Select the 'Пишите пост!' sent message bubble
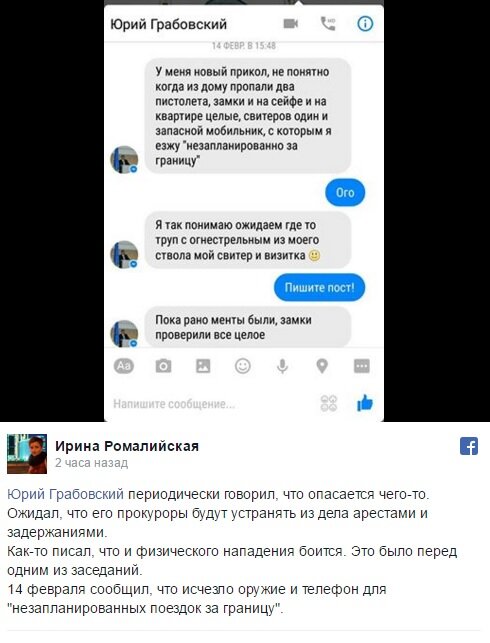 [x=319, y=287]
